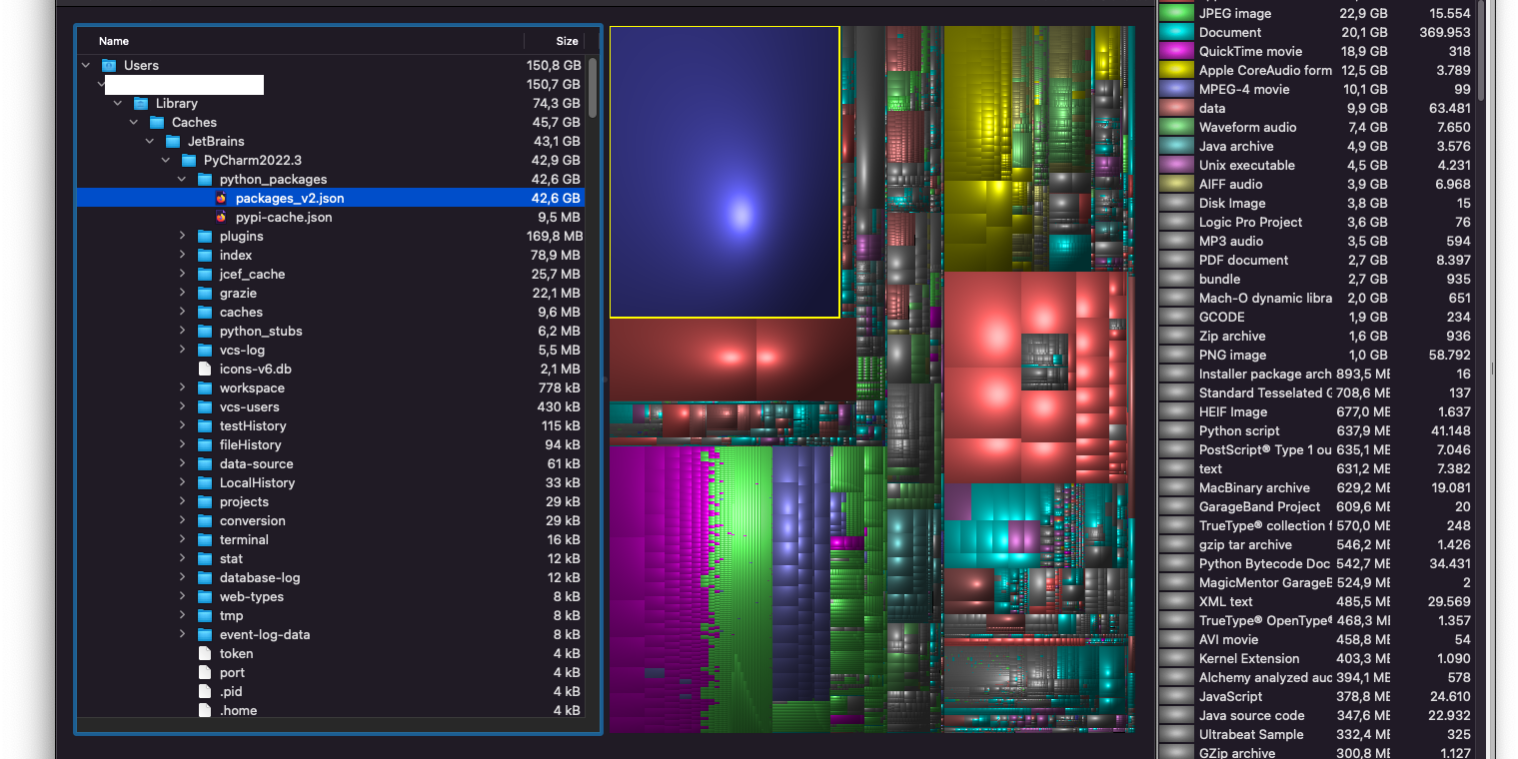Sort by the Name column header

(114, 41)
